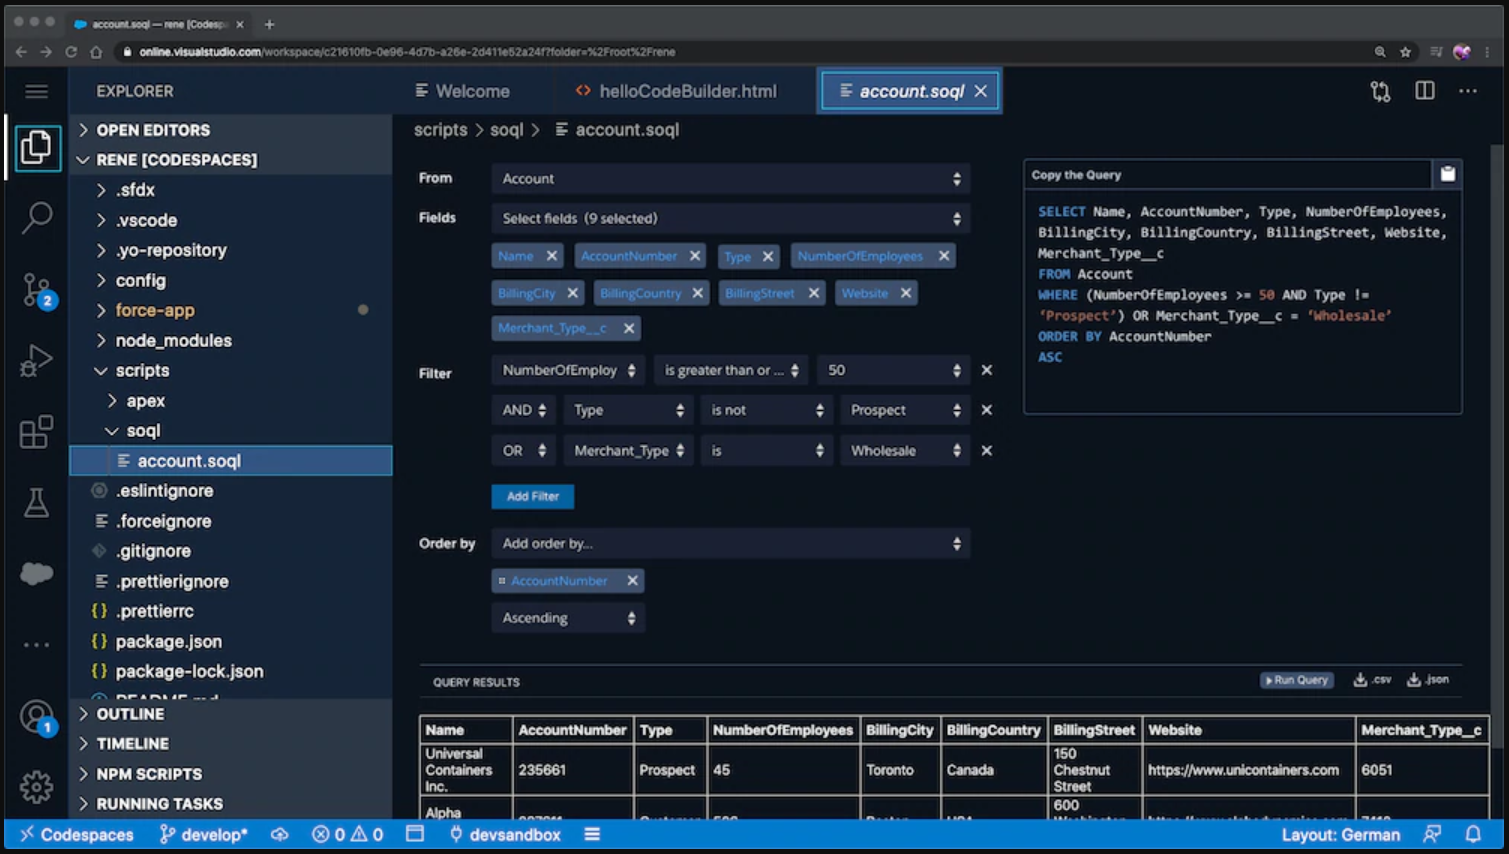Open the Extensions view
1509x854 pixels.
click(x=37, y=432)
